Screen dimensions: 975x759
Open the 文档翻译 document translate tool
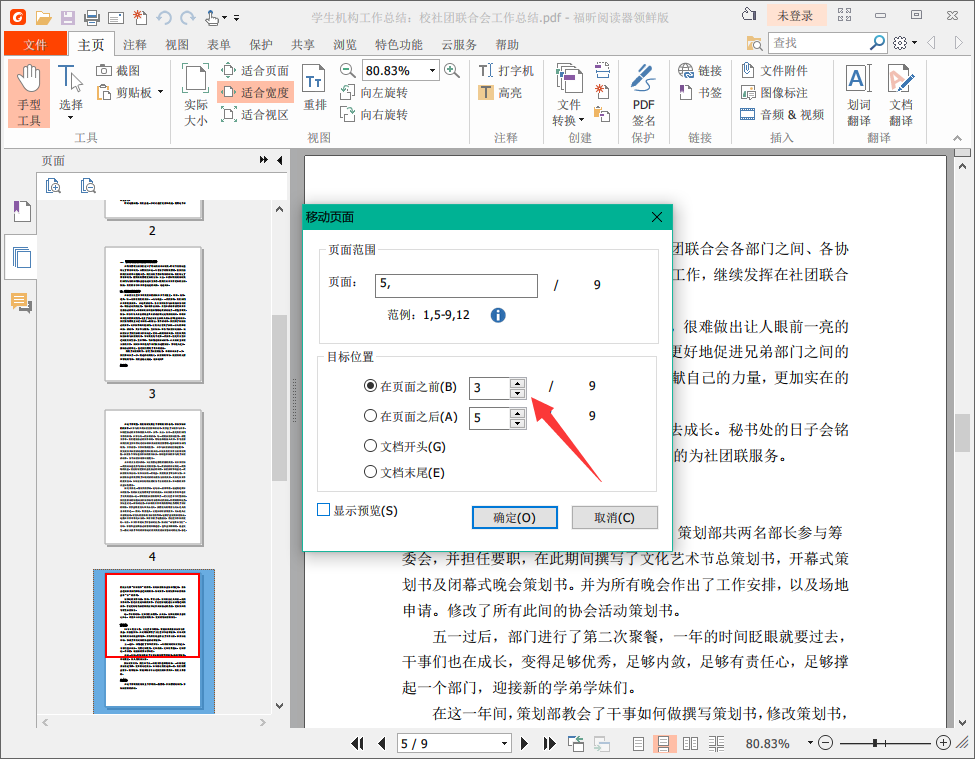(x=900, y=95)
